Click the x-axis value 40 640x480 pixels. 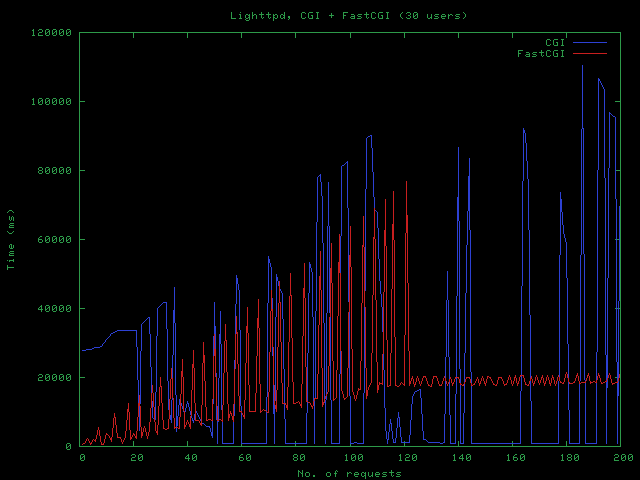(191, 458)
